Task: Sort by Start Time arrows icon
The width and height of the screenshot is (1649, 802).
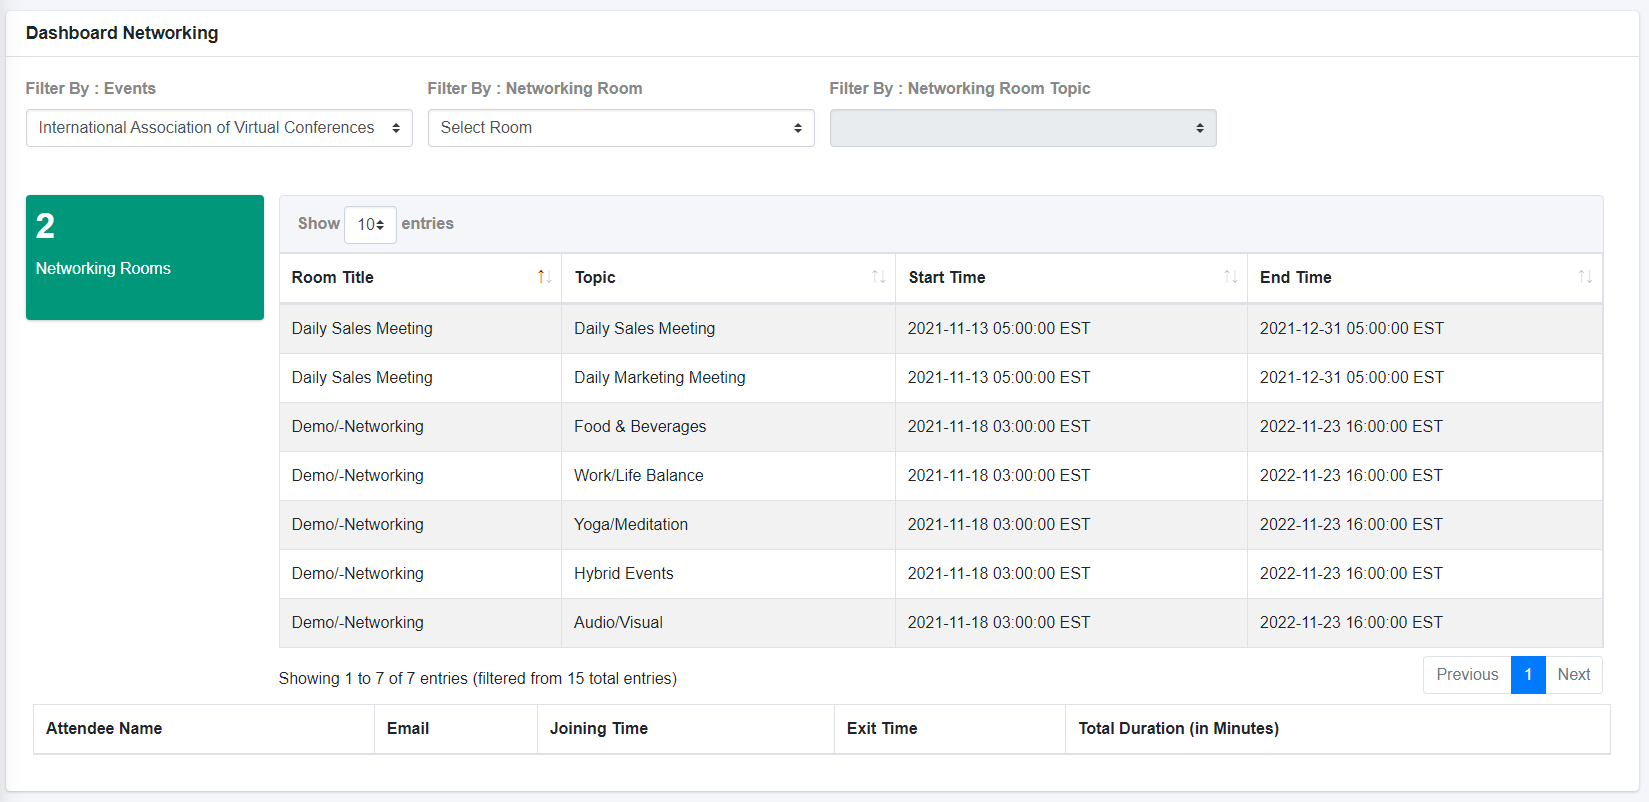Action: pyautogui.click(x=1230, y=277)
